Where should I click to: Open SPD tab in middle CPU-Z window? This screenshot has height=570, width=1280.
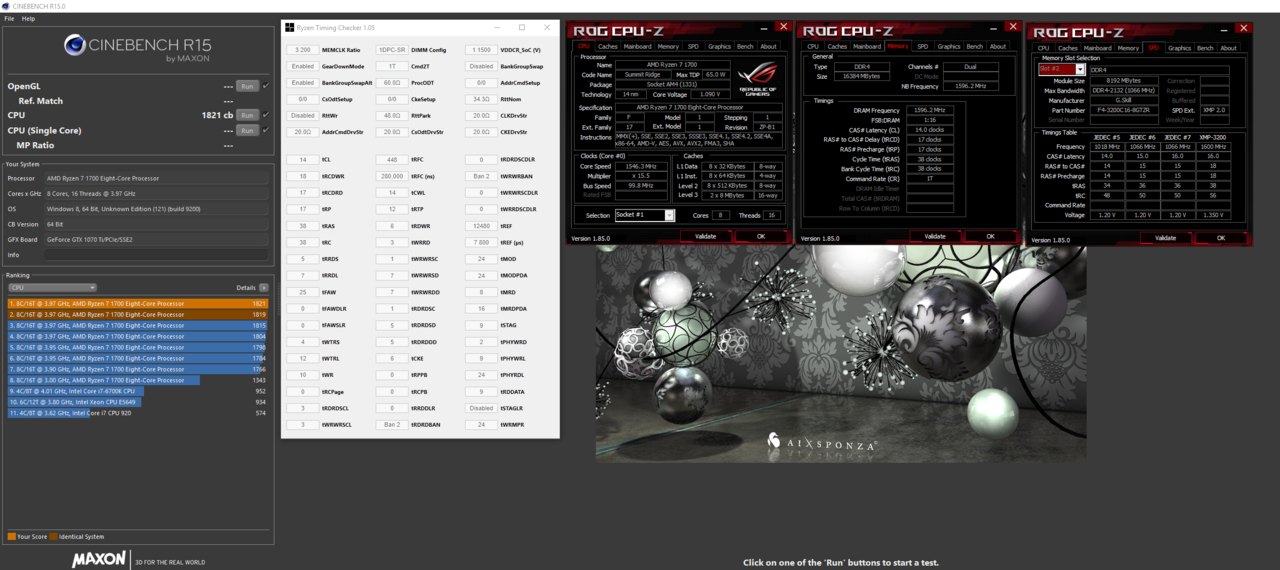pyautogui.click(x=922, y=47)
